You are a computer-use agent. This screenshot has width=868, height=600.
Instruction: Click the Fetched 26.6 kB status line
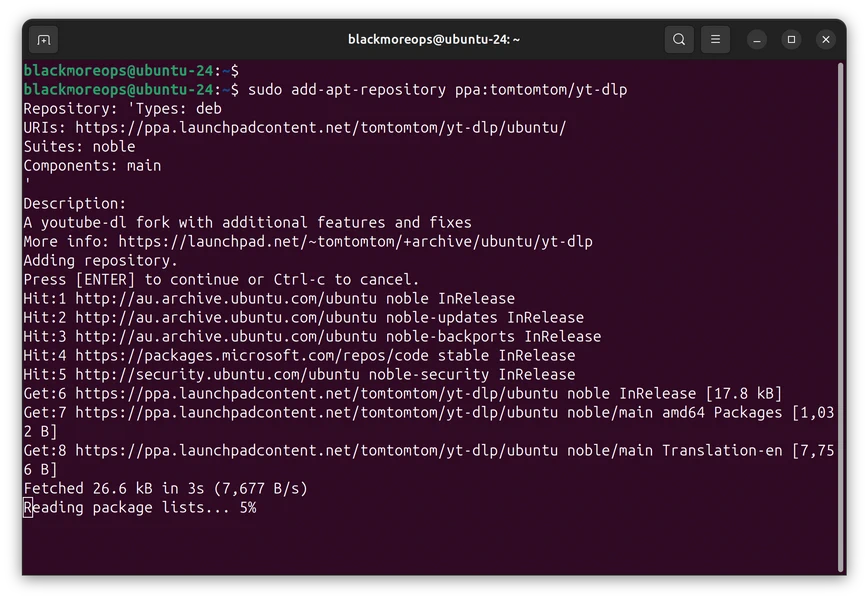pos(165,489)
